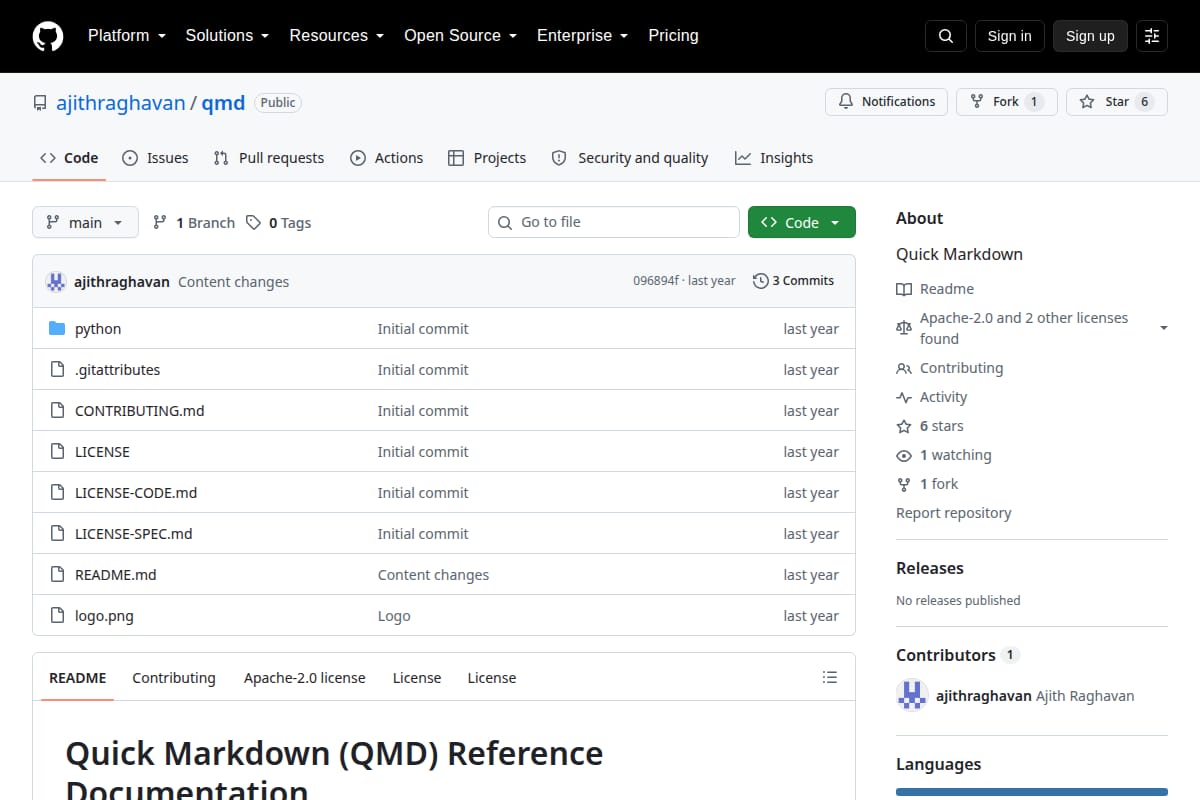Open the .gitattributes file
This screenshot has width=1200, height=800.
click(117, 370)
